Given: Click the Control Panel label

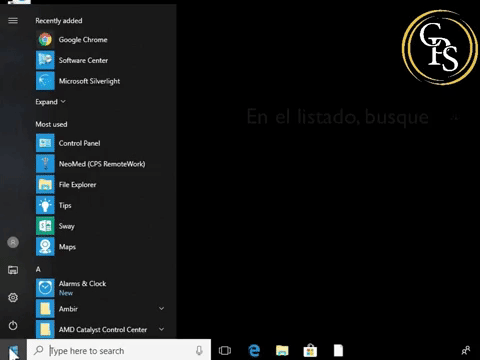Looking at the screenshot, I should pos(79,143).
